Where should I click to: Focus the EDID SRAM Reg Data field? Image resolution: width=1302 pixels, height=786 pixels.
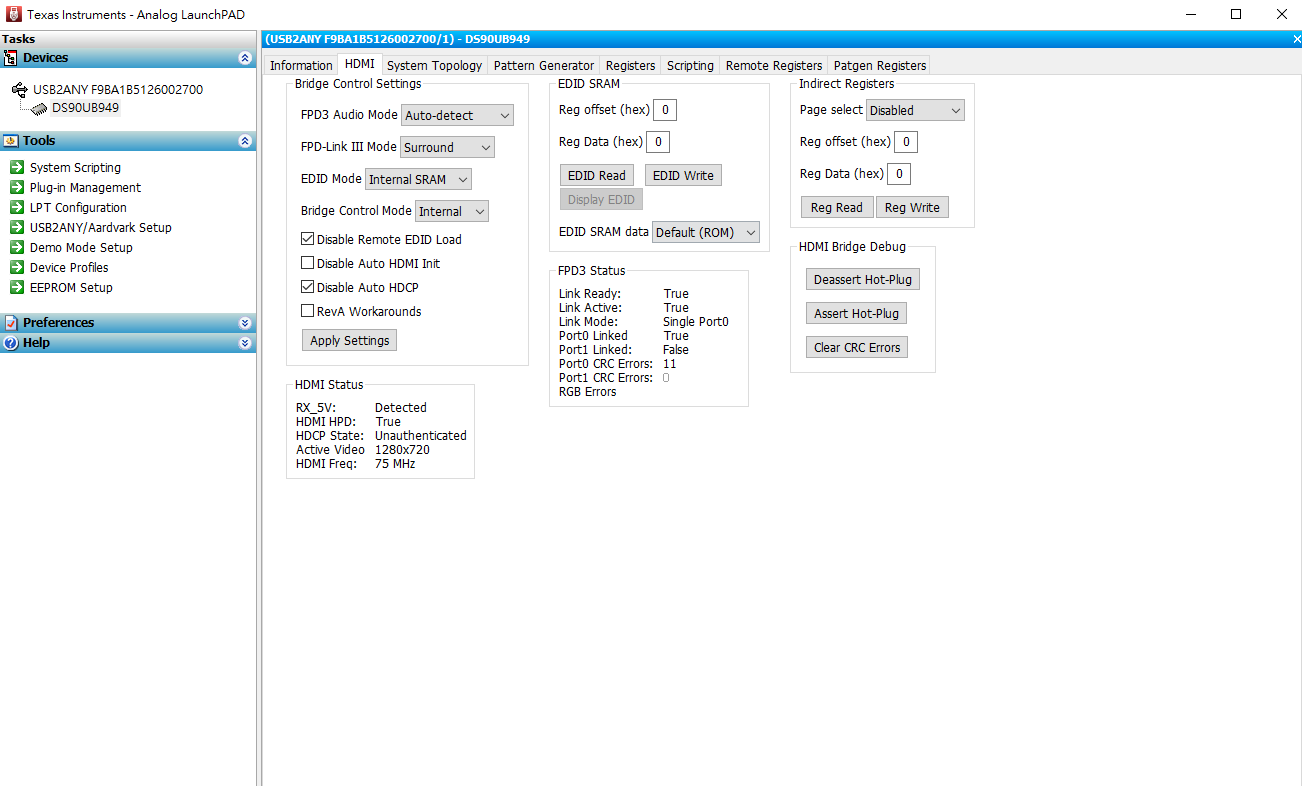[x=658, y=142]
